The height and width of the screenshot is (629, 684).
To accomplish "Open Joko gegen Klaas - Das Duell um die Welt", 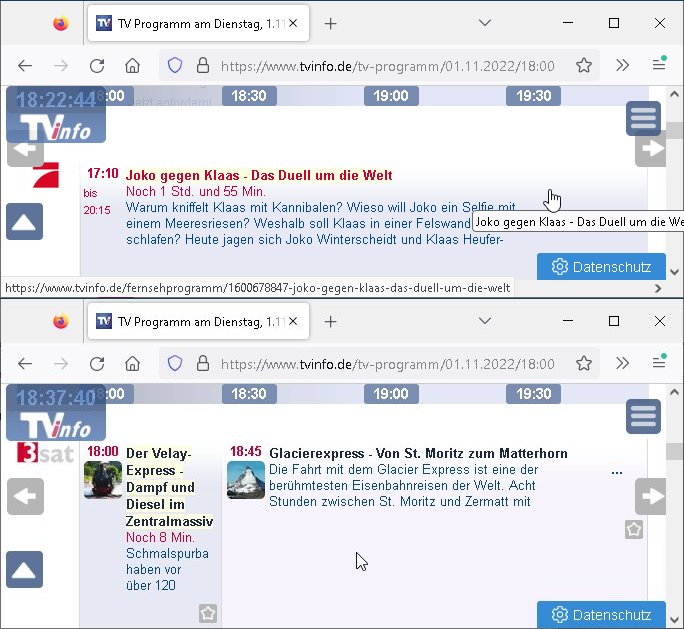I will click(x=259, y=175).
